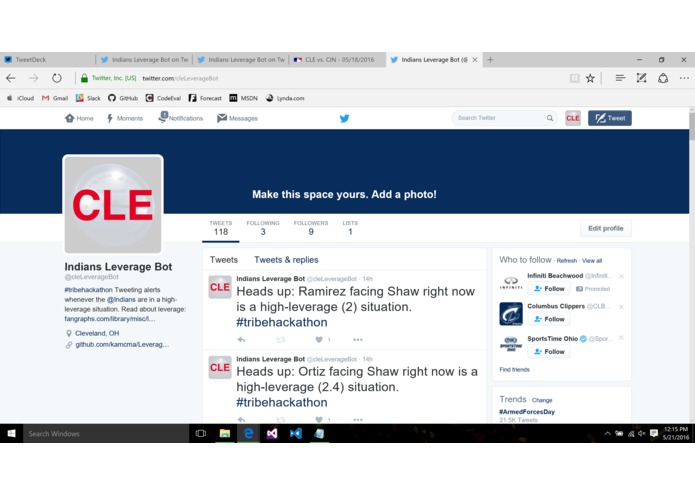Screen dimensions: 695x494
Task: Follow Columbus Clippers
Action: click(x=549, y=319)
